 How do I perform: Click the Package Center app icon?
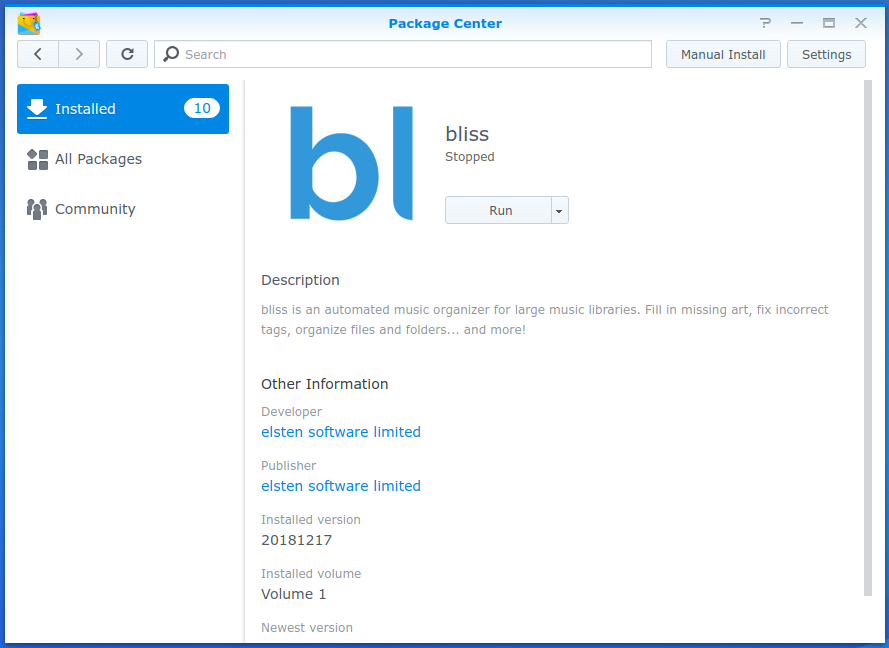[29, 24]
